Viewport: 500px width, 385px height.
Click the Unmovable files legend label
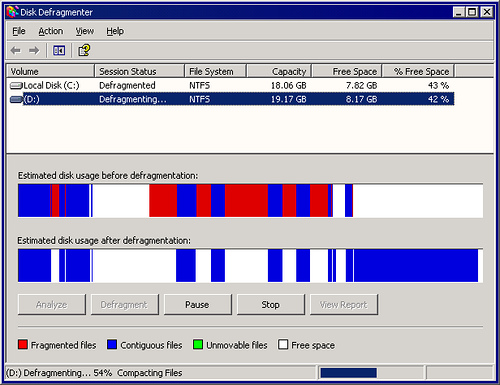click(x=237, y=345)
